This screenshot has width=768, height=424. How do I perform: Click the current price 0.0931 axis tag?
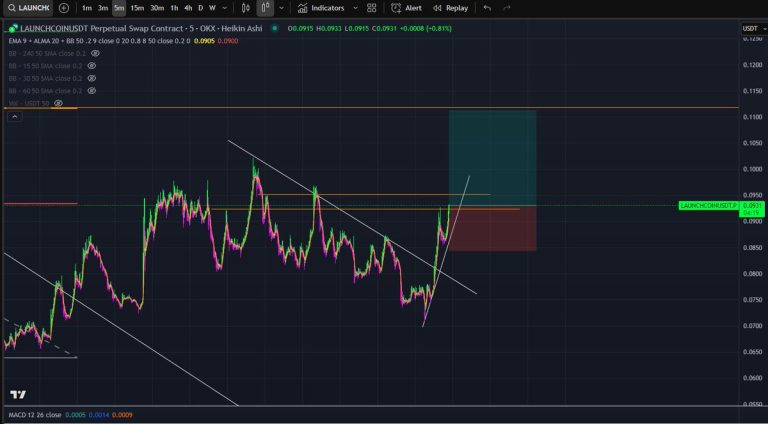coord(751,209)
